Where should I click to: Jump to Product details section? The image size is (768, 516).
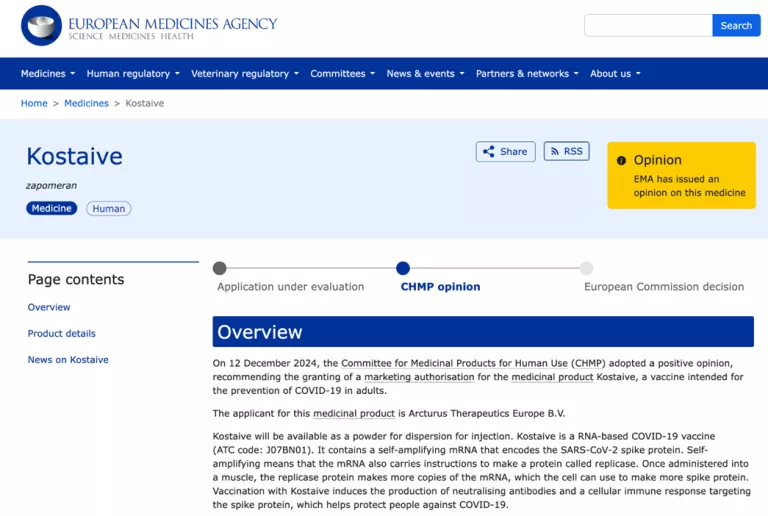(x=62, y=334)
